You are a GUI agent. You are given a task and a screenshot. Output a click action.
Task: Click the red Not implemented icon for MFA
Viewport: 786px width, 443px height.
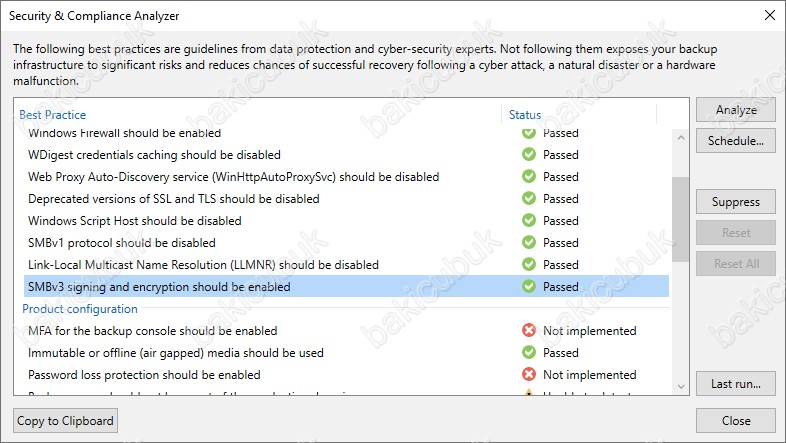529,331
